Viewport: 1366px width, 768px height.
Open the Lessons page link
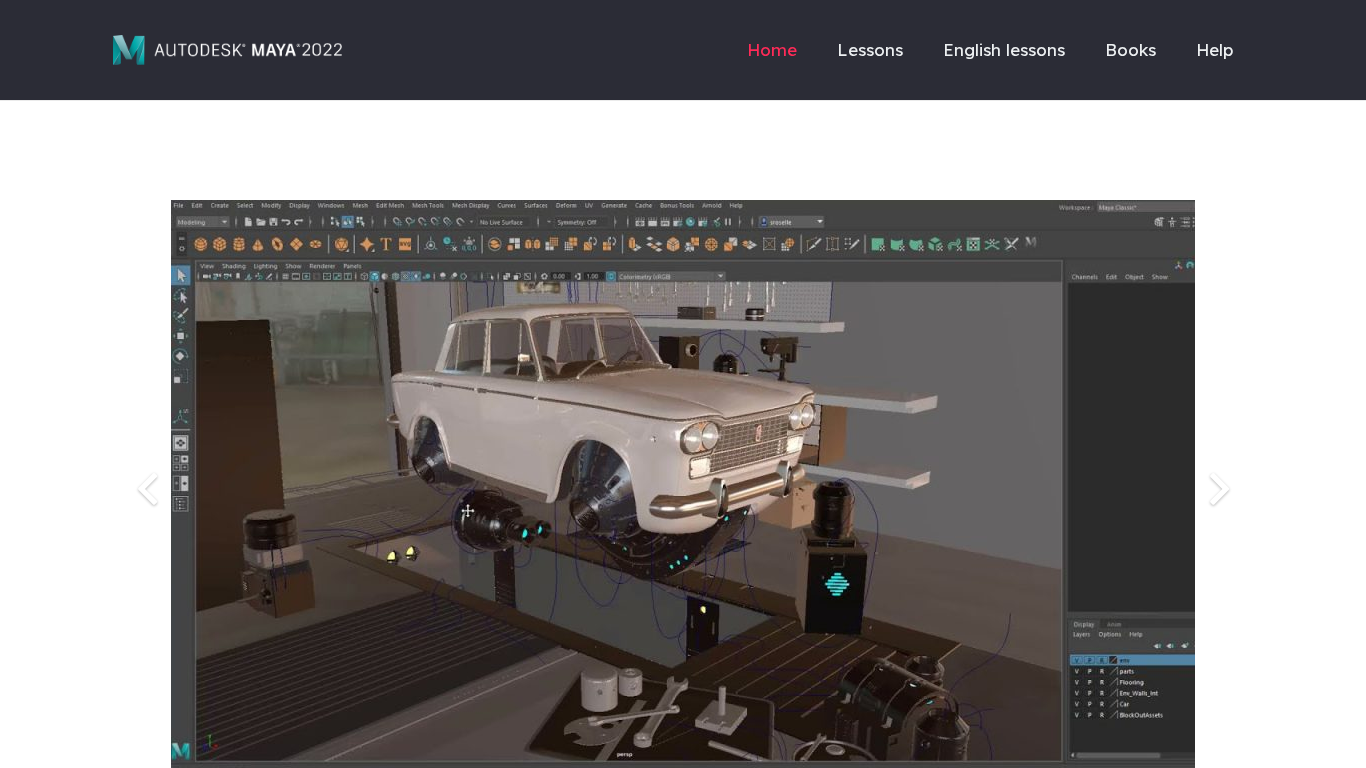click(x=870, y=50)
